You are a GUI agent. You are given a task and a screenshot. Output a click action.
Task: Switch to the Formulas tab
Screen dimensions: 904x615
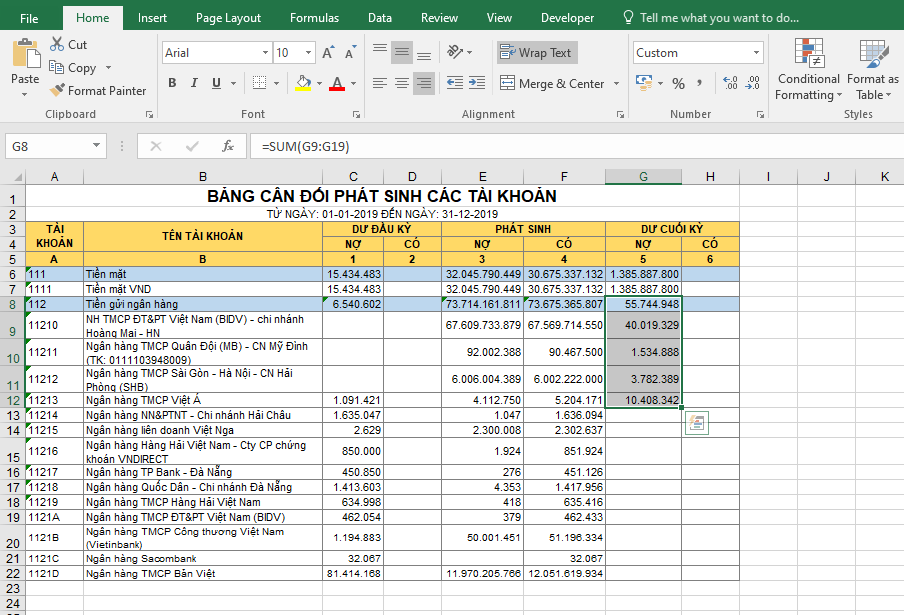pyautogui.click(x=314, y=18)
